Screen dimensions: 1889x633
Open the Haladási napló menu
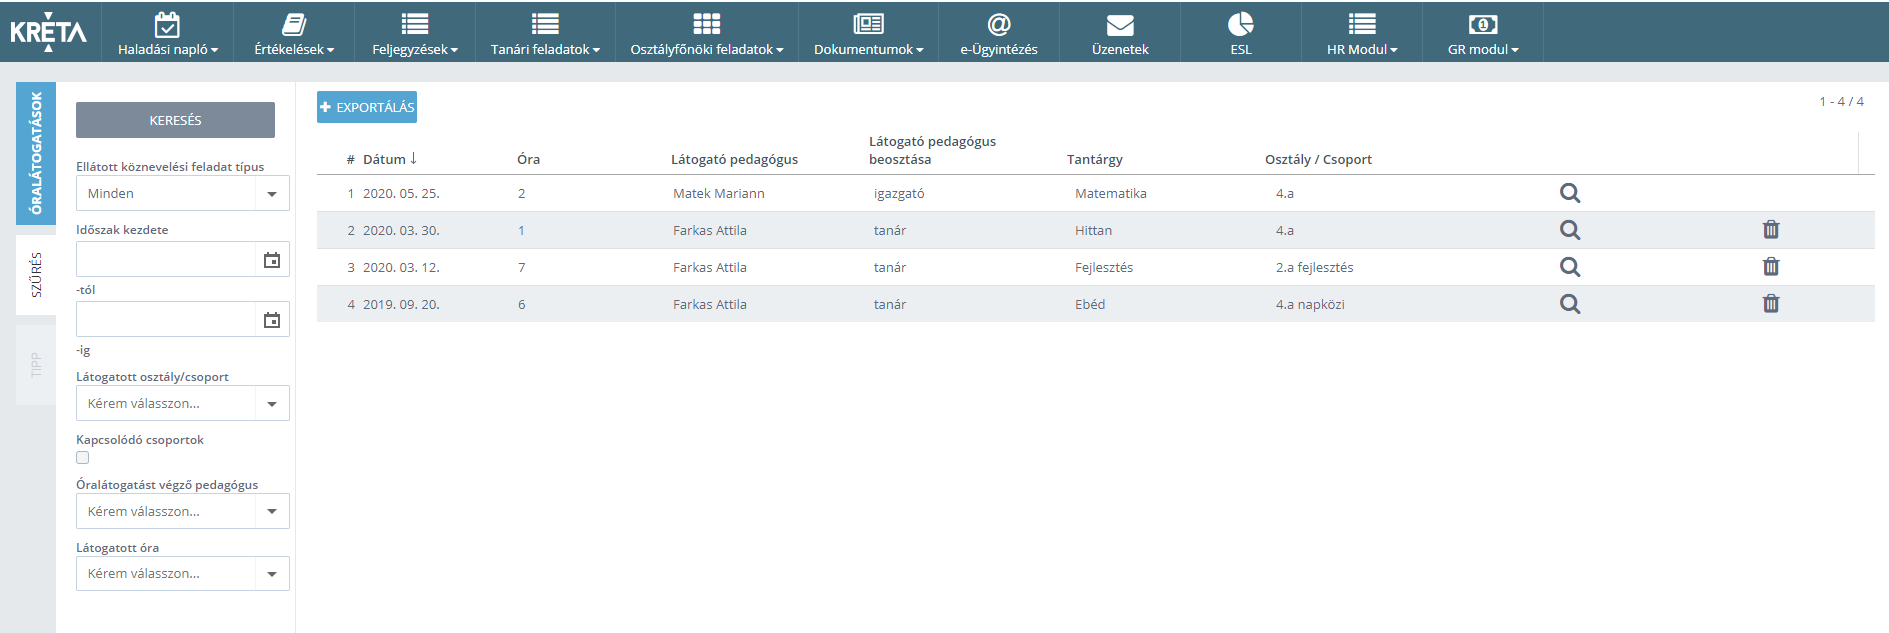(168, 34)
